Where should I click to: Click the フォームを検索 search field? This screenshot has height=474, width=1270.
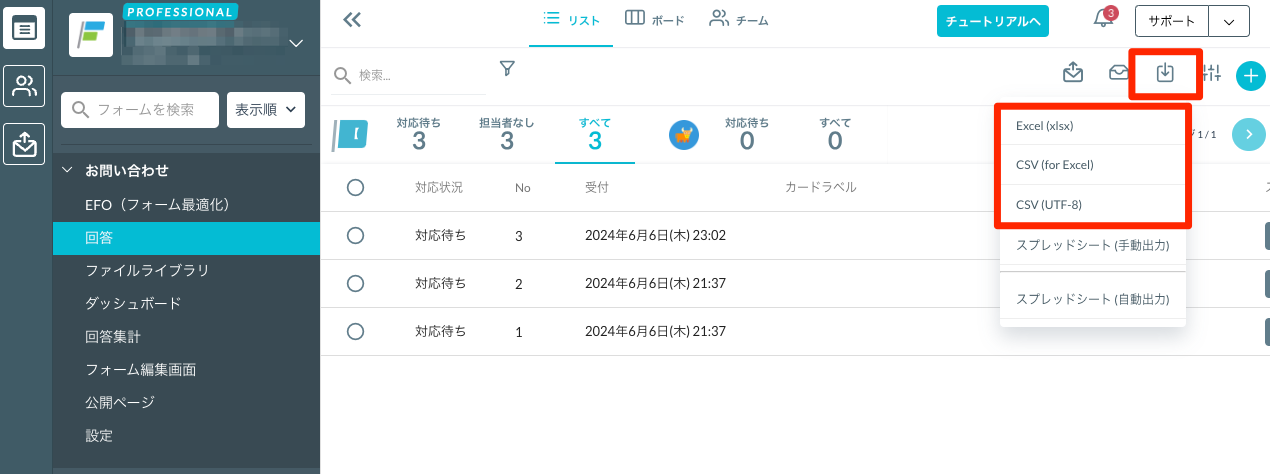tap(140, 109)
